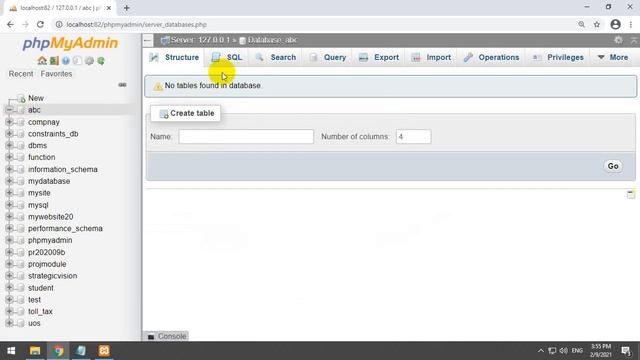Click the phpMyAdmin logo

[70, 43]
